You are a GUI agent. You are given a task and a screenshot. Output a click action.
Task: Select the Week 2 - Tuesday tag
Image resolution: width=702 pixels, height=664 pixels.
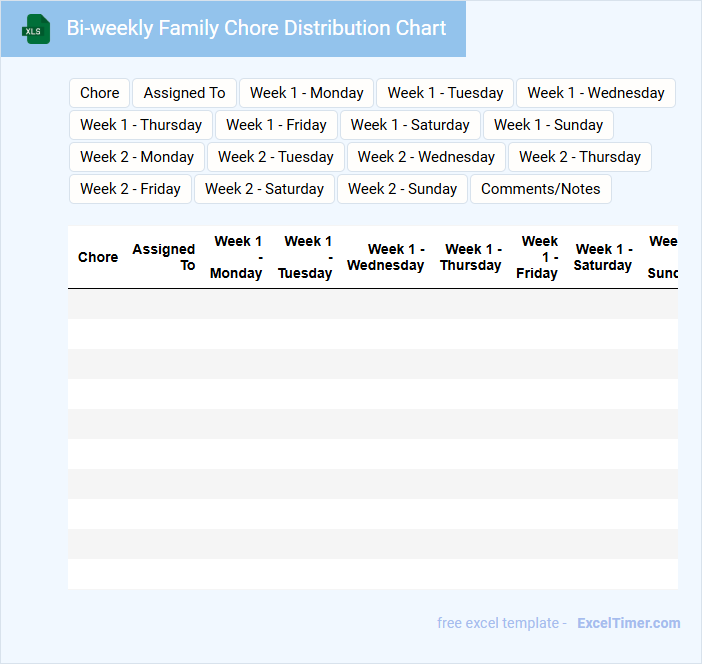point(276,157)
